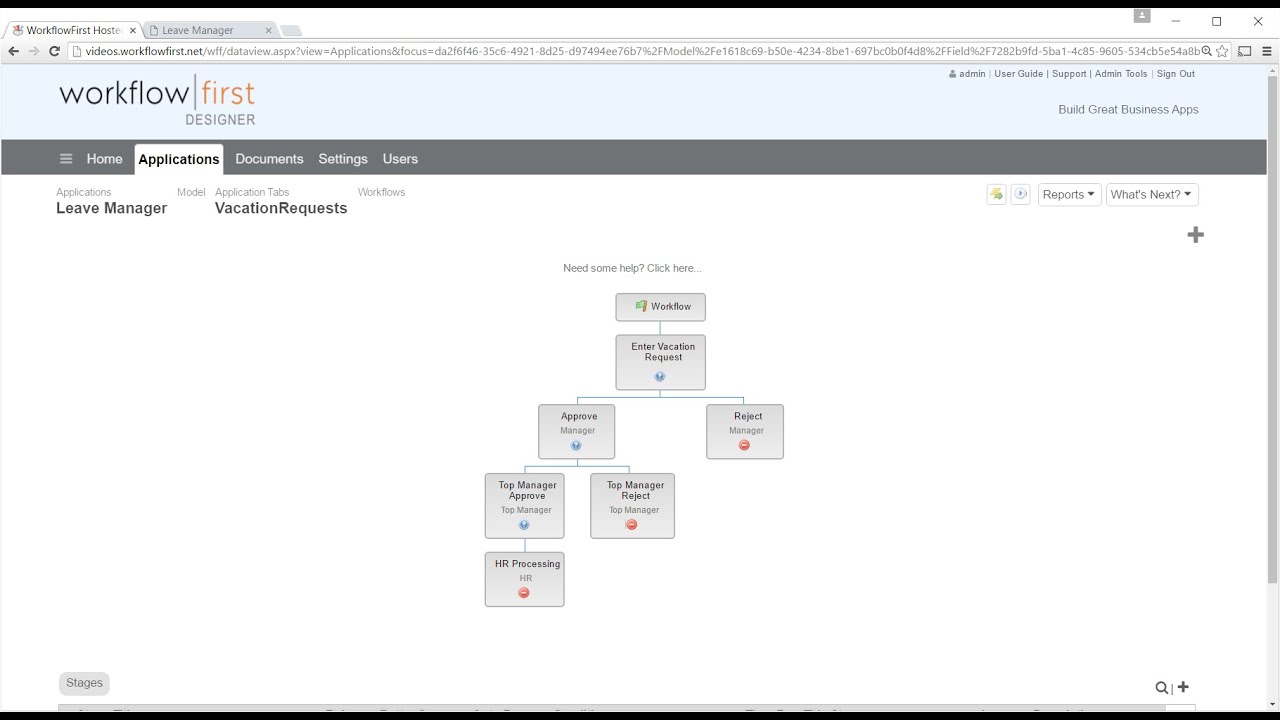
Task: Expand the What's Next? dropdown
Action: click(1152, 195)
